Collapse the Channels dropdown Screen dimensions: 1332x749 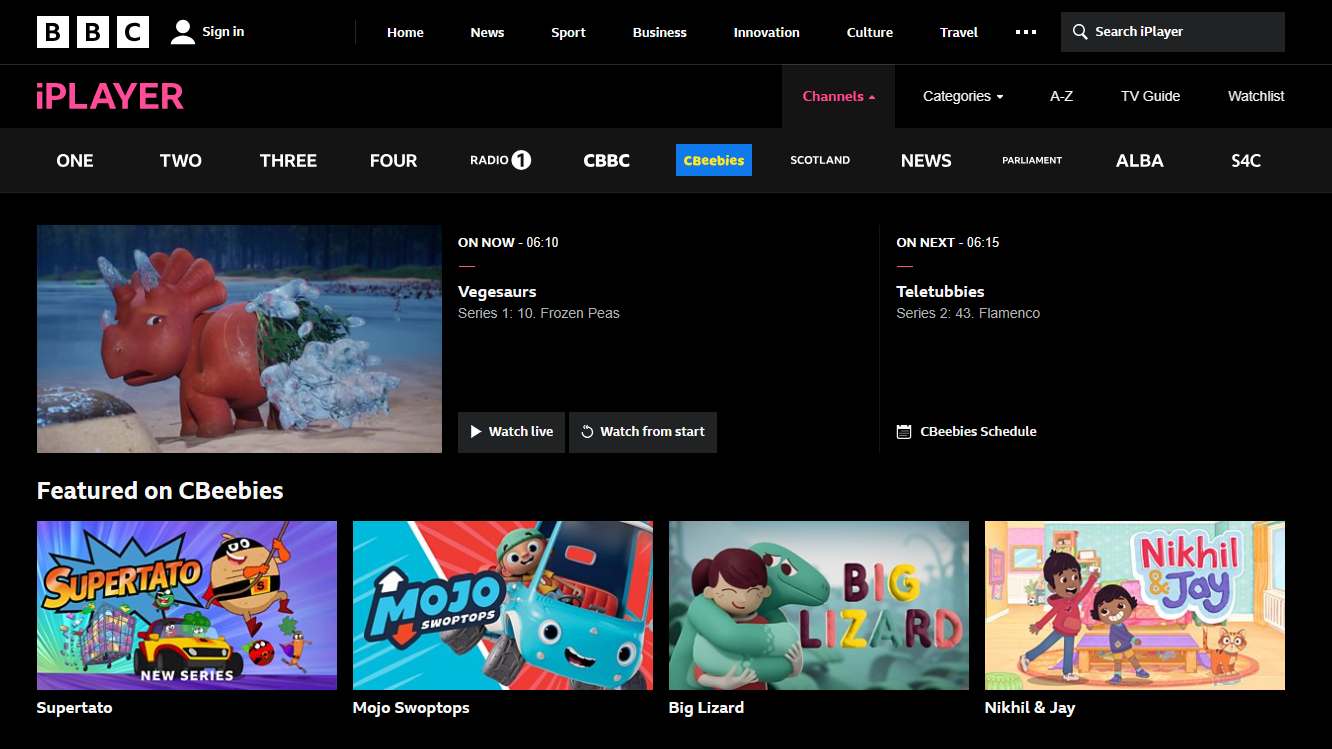838,96
